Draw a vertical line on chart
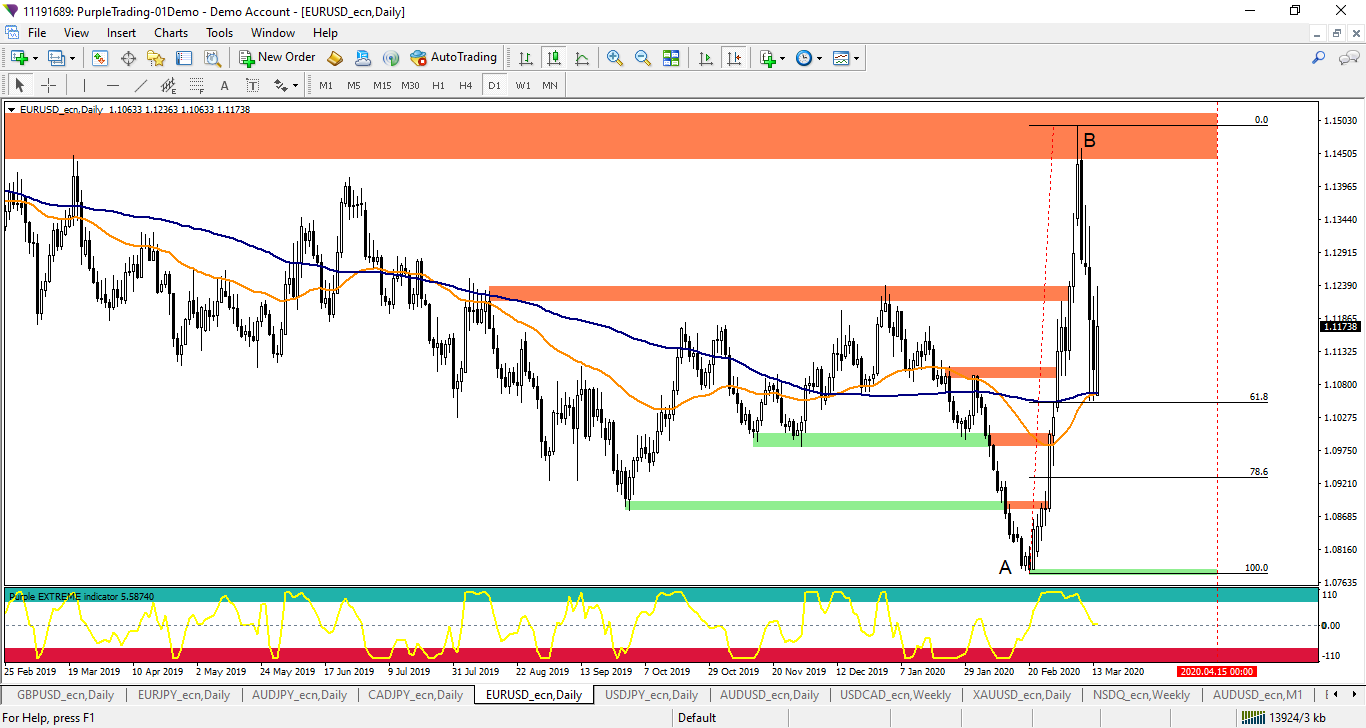 (x=85, y=85)
